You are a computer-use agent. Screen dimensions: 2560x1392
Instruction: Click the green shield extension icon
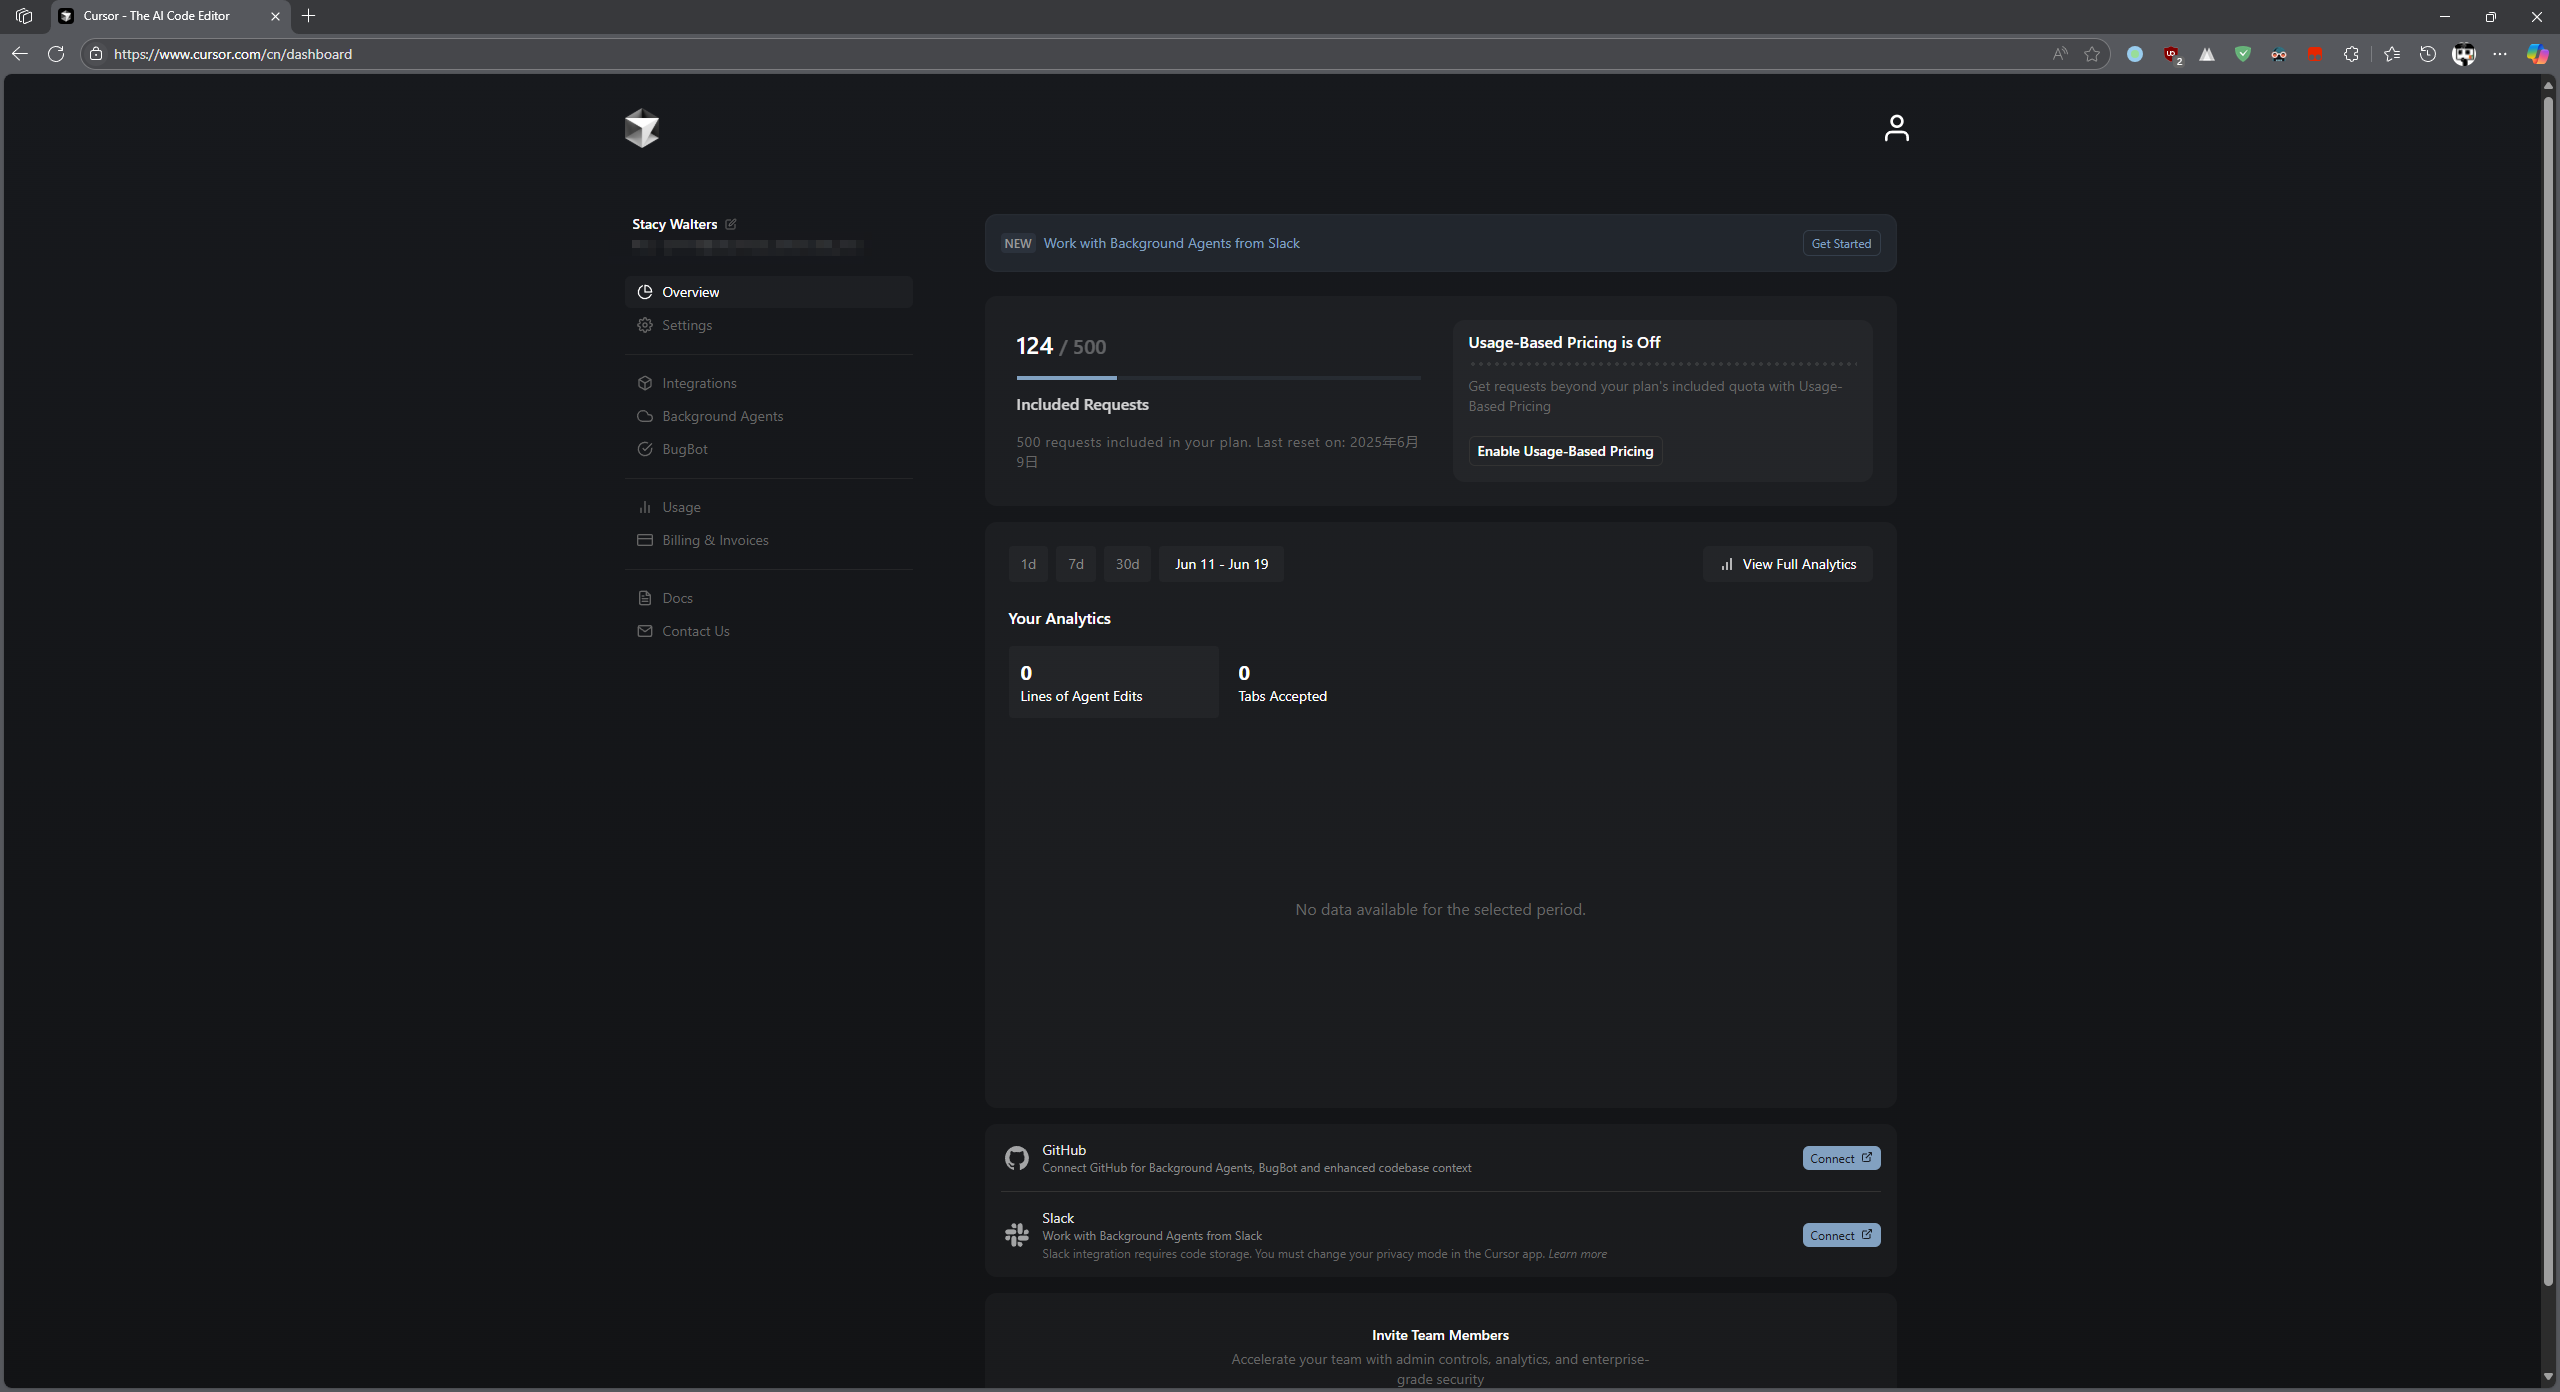2243,54
